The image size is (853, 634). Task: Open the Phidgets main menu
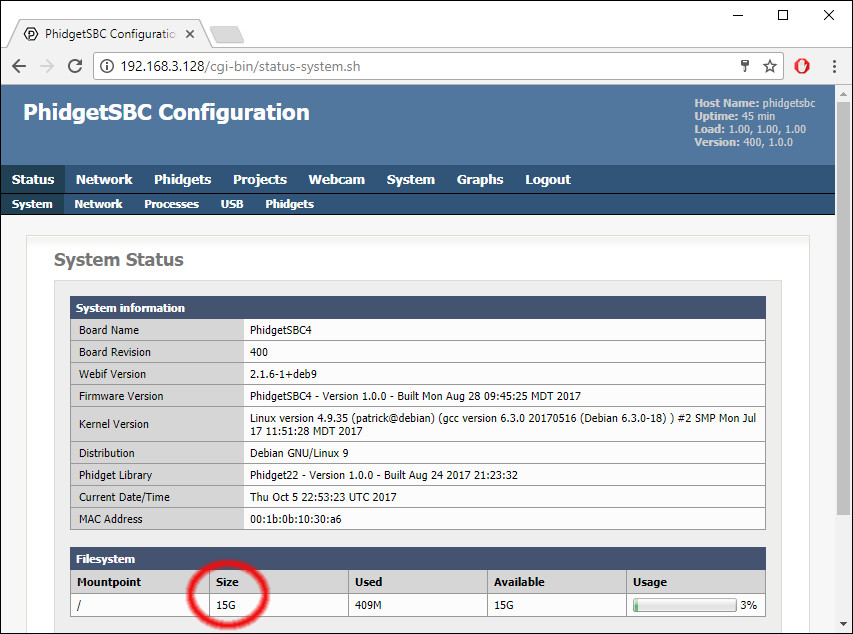(x=182, y=180)
